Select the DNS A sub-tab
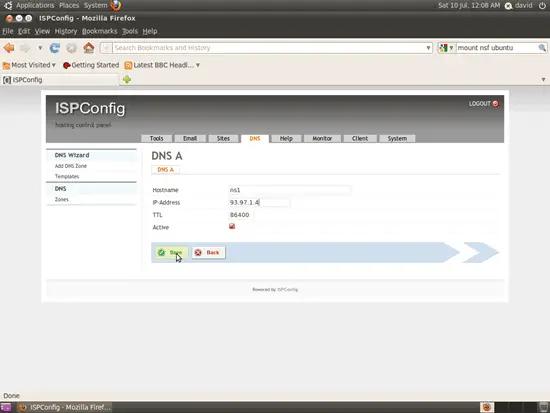Screen dimensions: 550x413 pyautogui.click(x=166, y=169)
